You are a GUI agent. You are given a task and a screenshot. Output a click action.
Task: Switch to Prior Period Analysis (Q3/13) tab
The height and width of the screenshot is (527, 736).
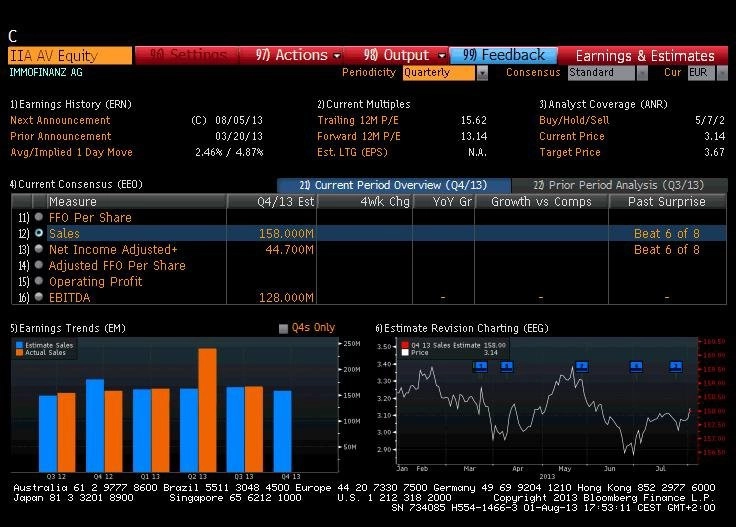pyautogui.click(x=619, y=185)
